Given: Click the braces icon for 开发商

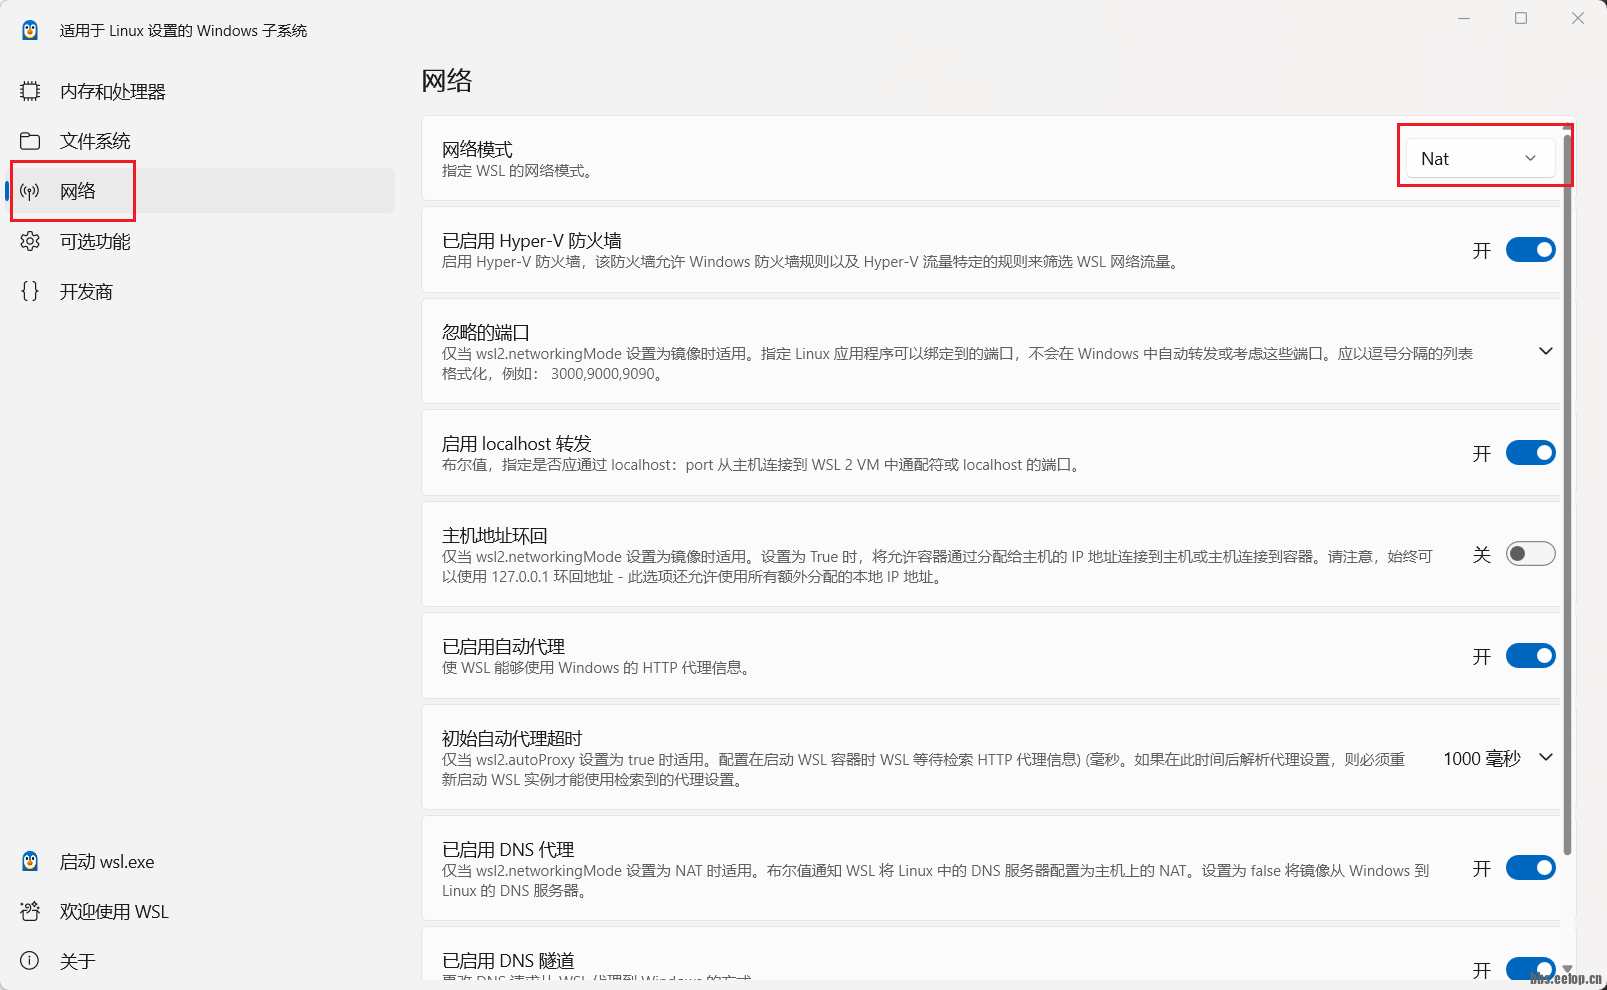Looking at the screenshot, I should (x=30, y=291).
